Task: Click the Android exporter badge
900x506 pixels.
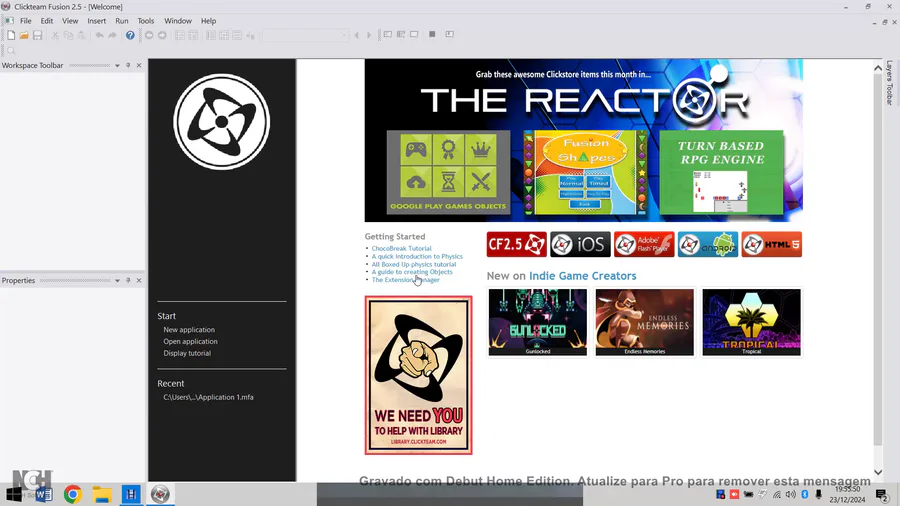Action: (x=708, y=244)
